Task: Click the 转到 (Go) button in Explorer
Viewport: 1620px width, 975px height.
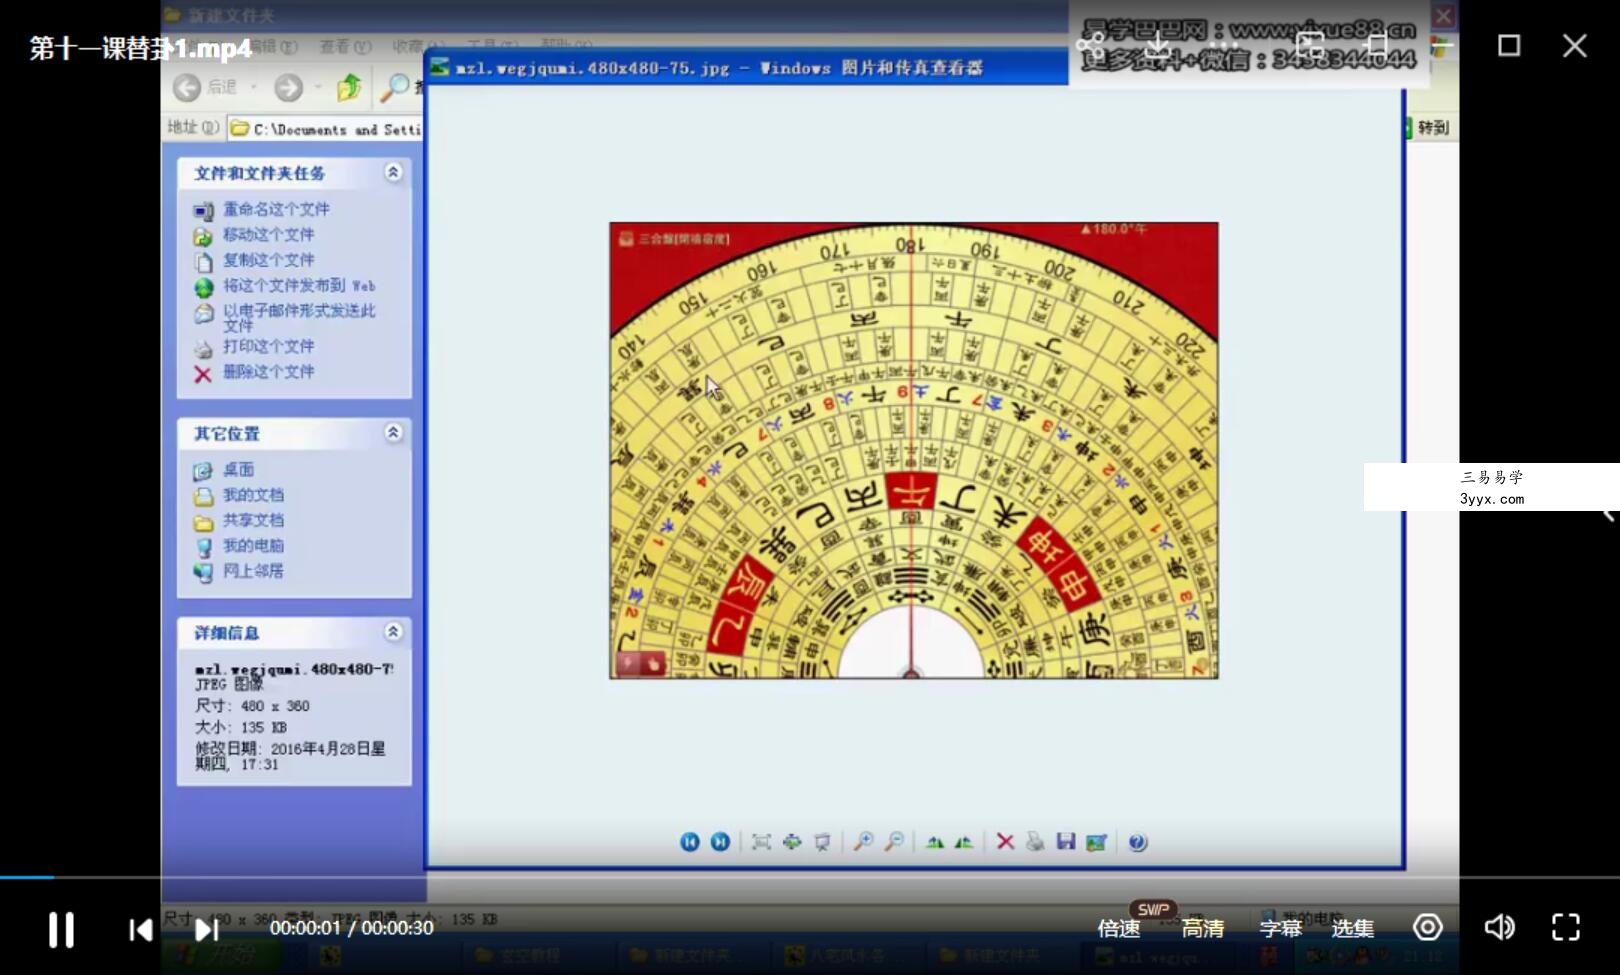Action: point(1427,128)
